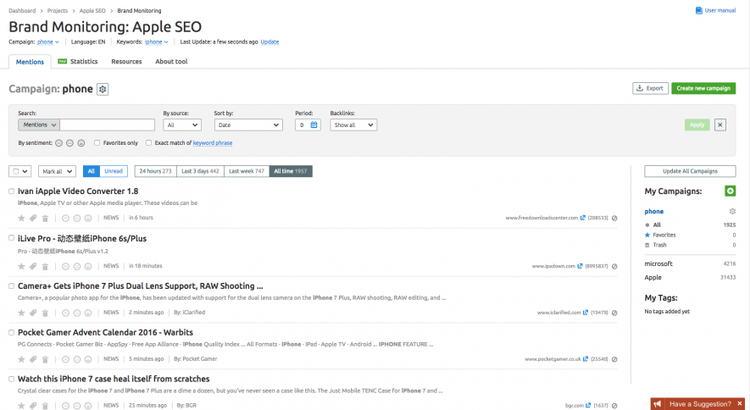Open the 'By source' All dropdown
This screenshot has height=410, width=750.
[182, 125]
